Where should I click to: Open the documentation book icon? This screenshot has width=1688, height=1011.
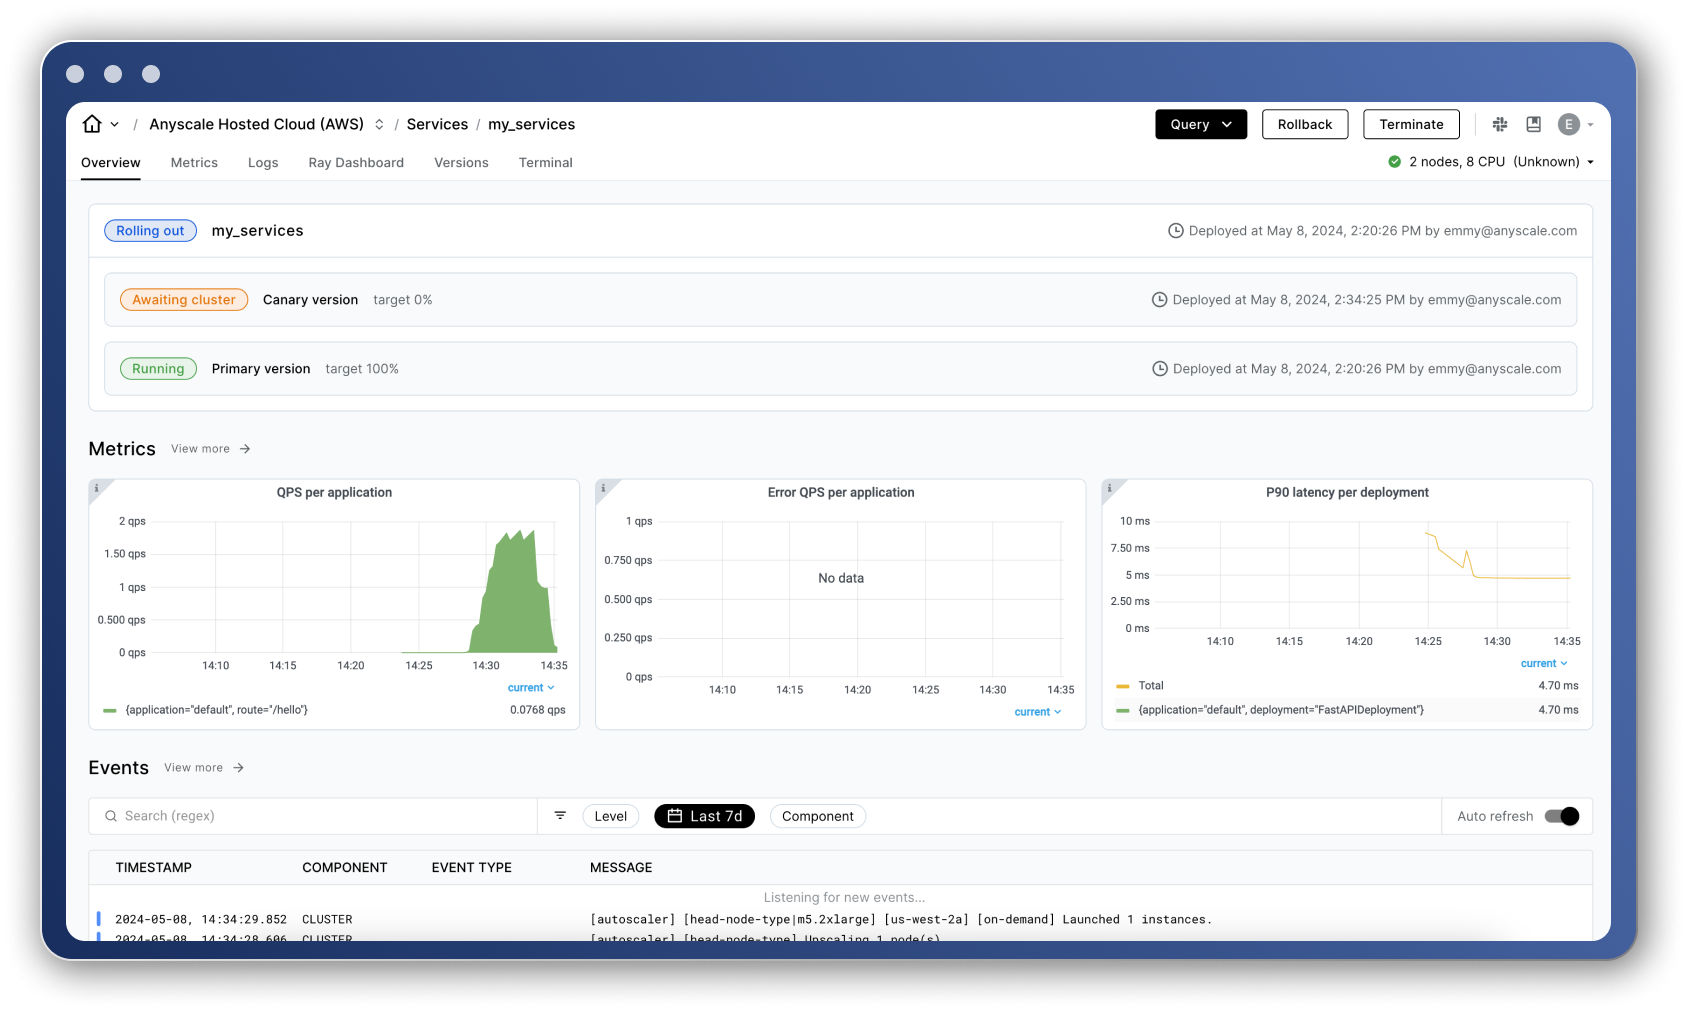[1534, 124]
